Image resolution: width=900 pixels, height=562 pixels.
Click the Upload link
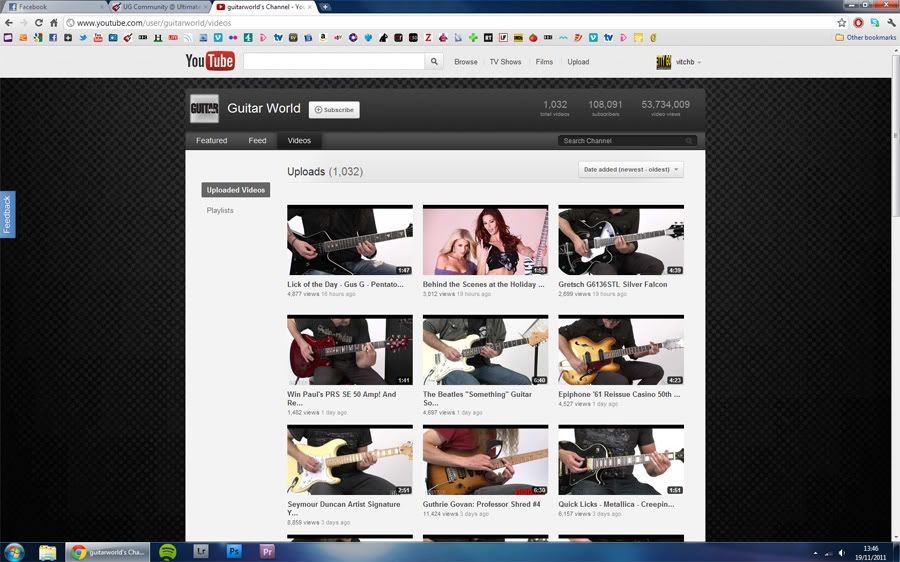(578, 62)
